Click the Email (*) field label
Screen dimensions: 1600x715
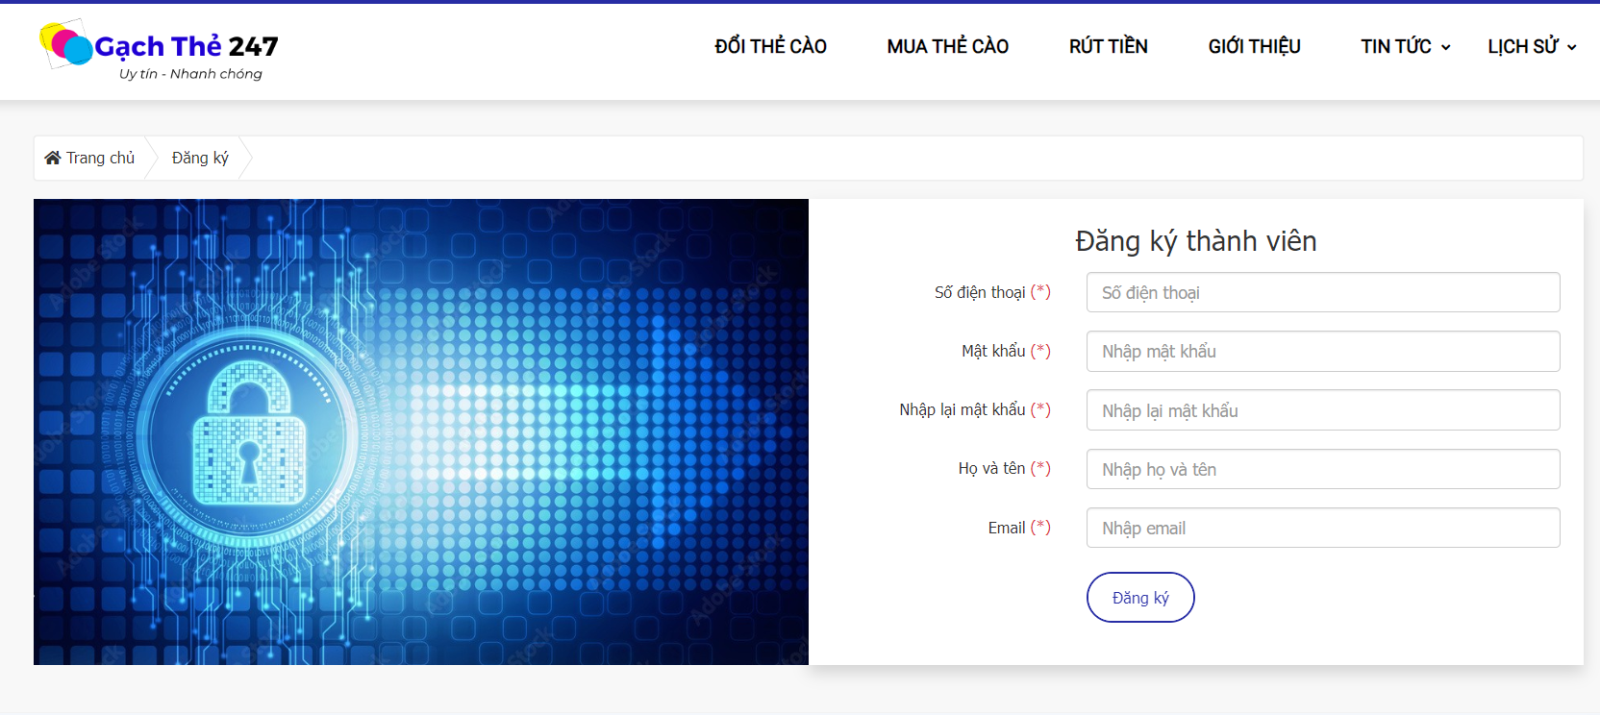[x=1019, y=527]
